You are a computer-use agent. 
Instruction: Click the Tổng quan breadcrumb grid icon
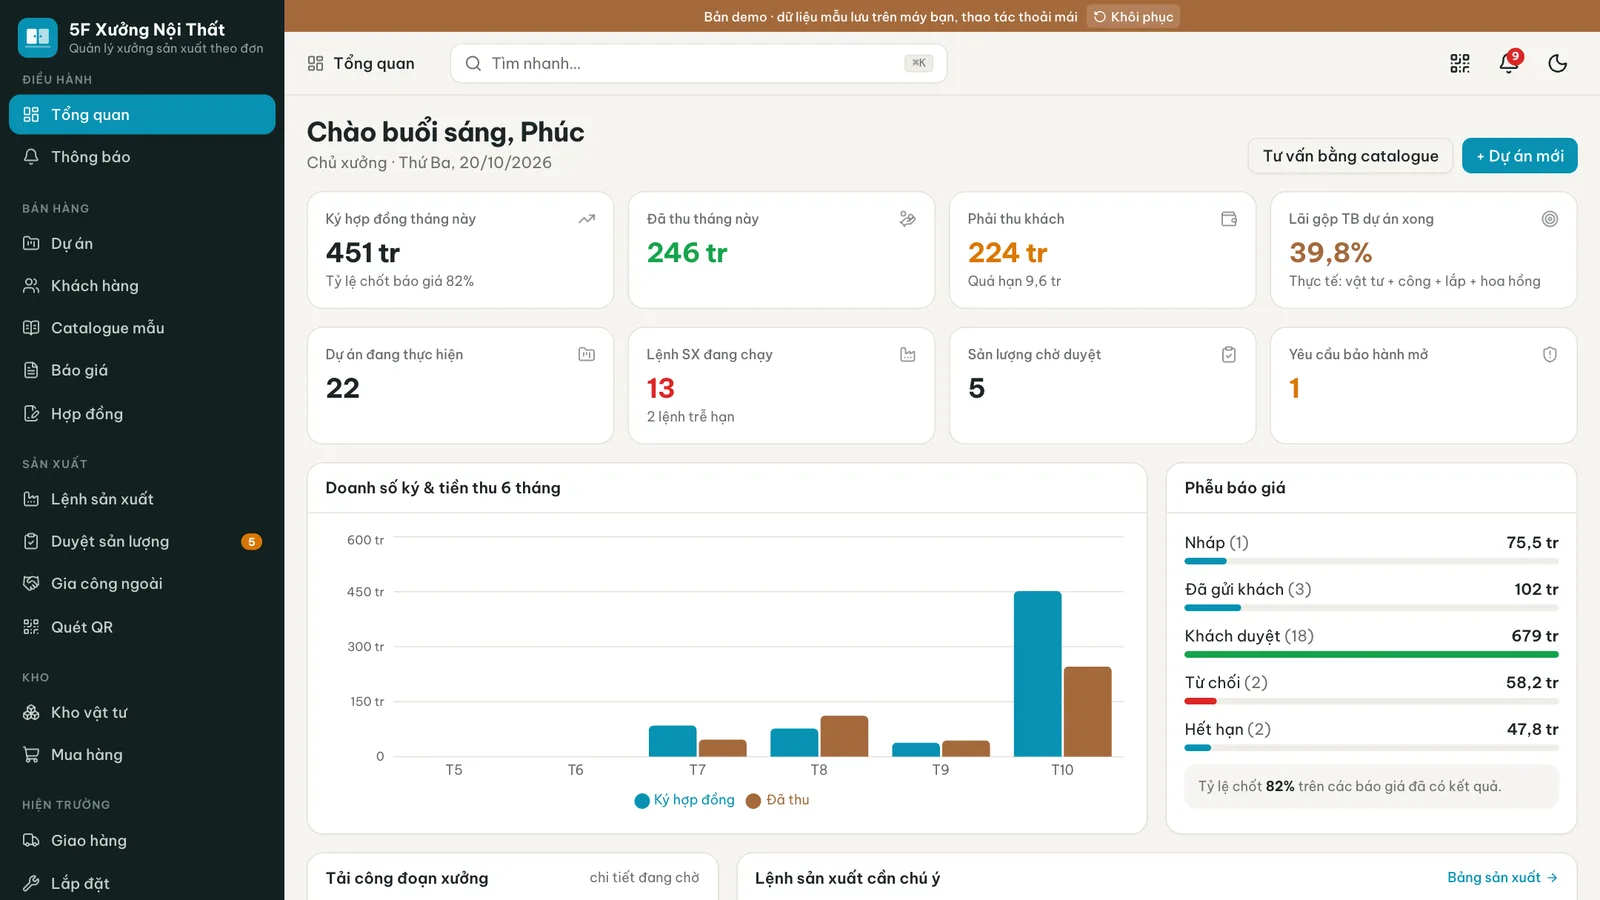pos(316,63)
